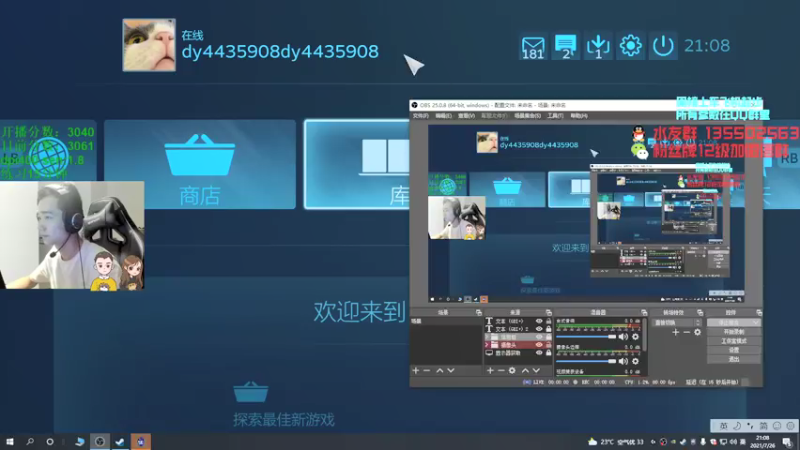Mute the second mixer audio channel
The height and width of the screenshot is (450, 800).
[623, 361]
